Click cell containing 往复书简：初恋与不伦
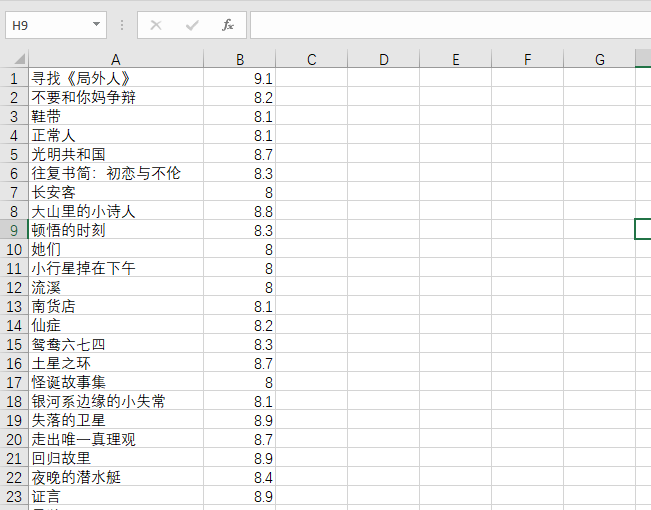 pos(116,173)
